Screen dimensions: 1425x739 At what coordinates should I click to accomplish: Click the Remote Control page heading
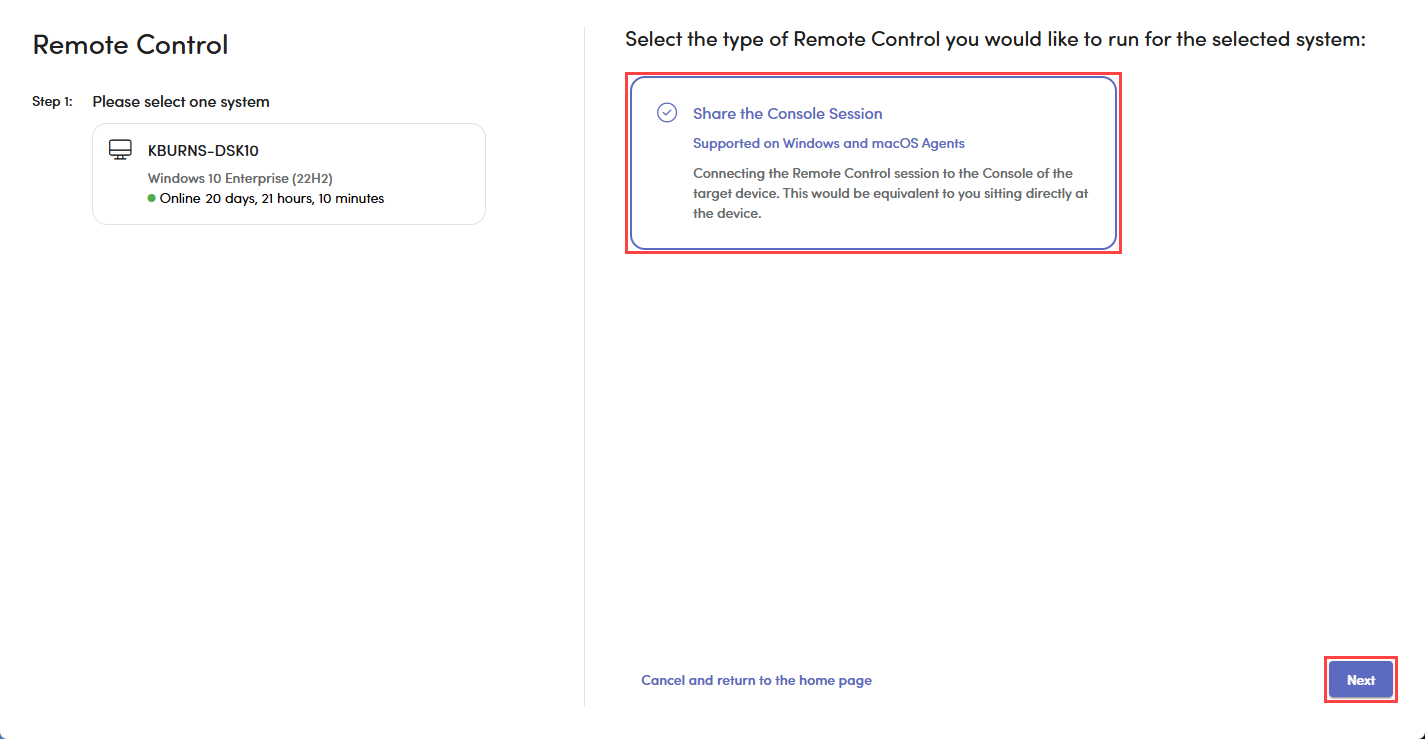tap(130, 45)
